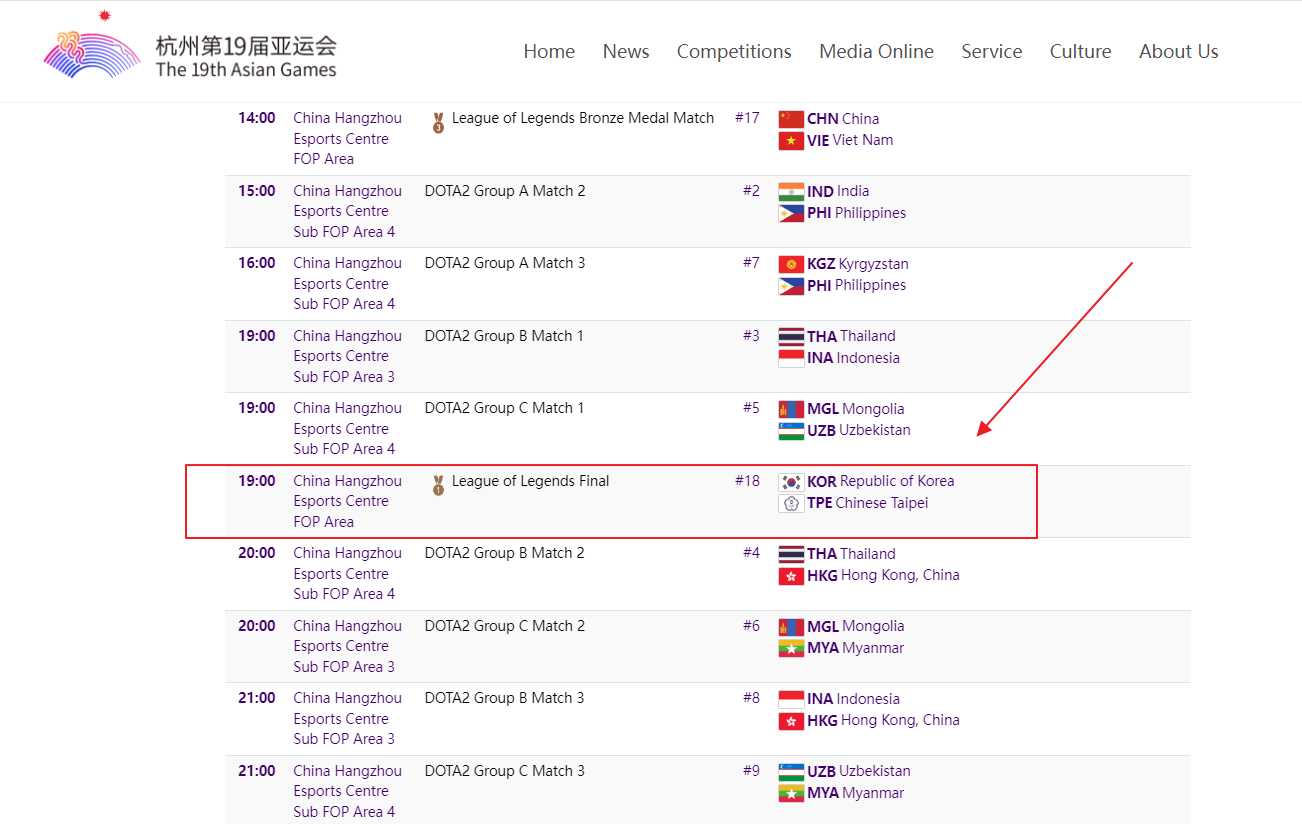
Task: Click the Chinese Taipei flag icon
Action: click(x=791, y=503)
